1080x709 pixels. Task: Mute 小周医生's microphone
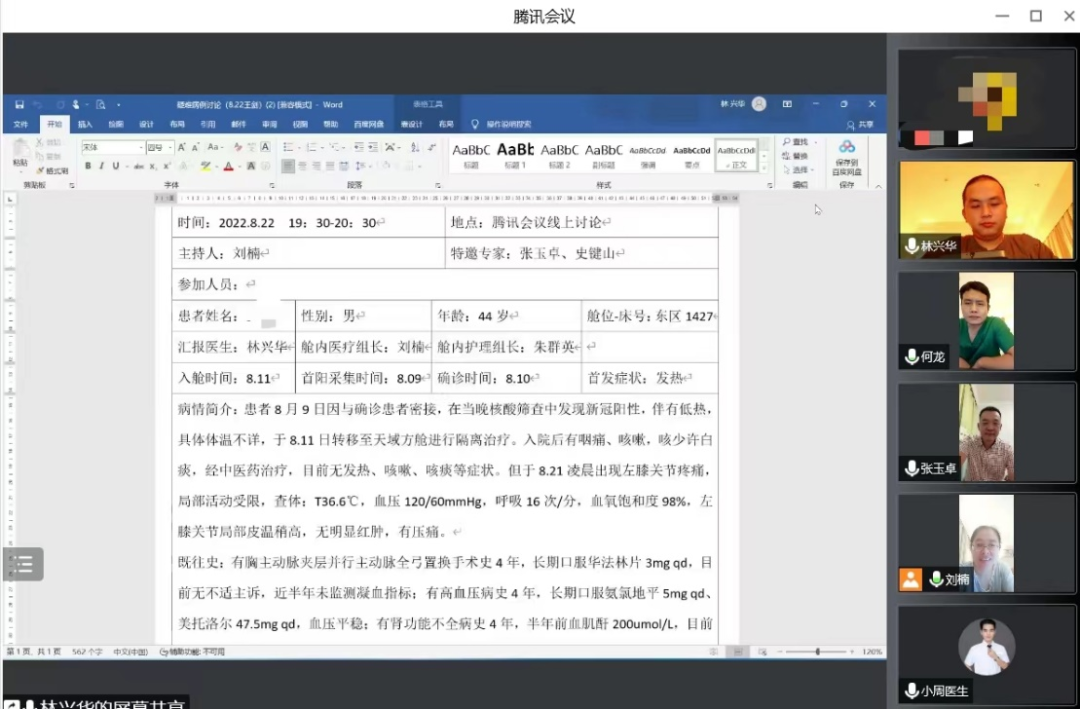tap(912, 691)
